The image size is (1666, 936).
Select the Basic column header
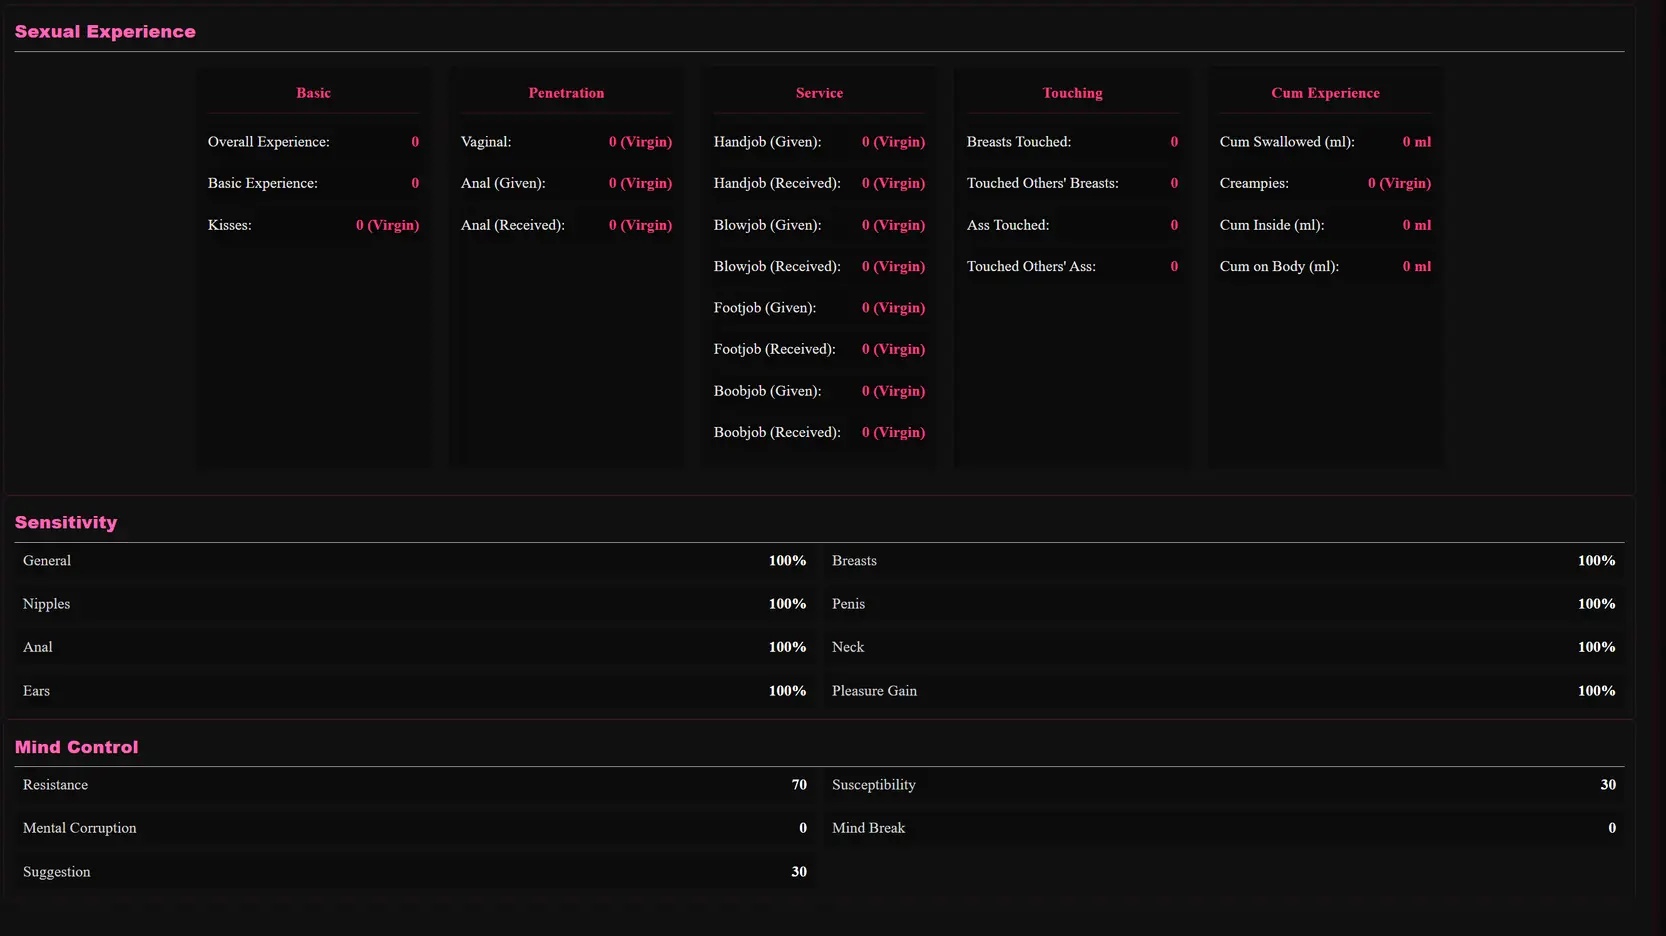coord(313,93)
